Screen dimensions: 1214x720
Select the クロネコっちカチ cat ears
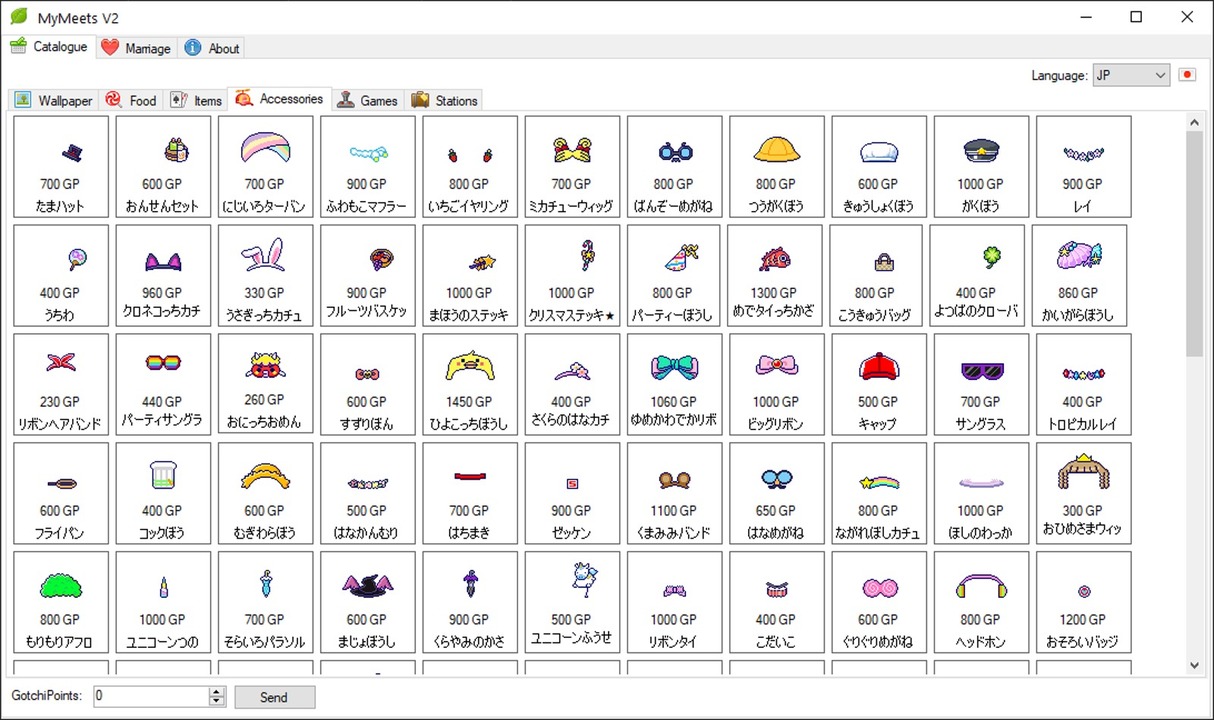point(163,275)
